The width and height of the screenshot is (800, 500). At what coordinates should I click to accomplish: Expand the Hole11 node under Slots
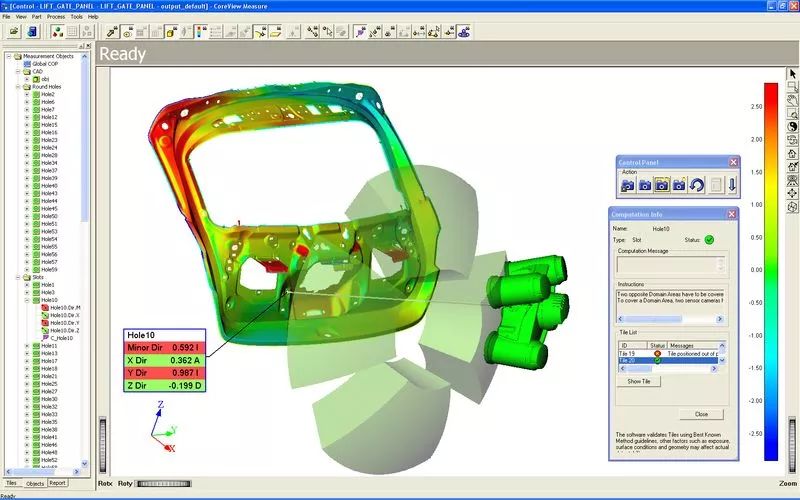27,346
